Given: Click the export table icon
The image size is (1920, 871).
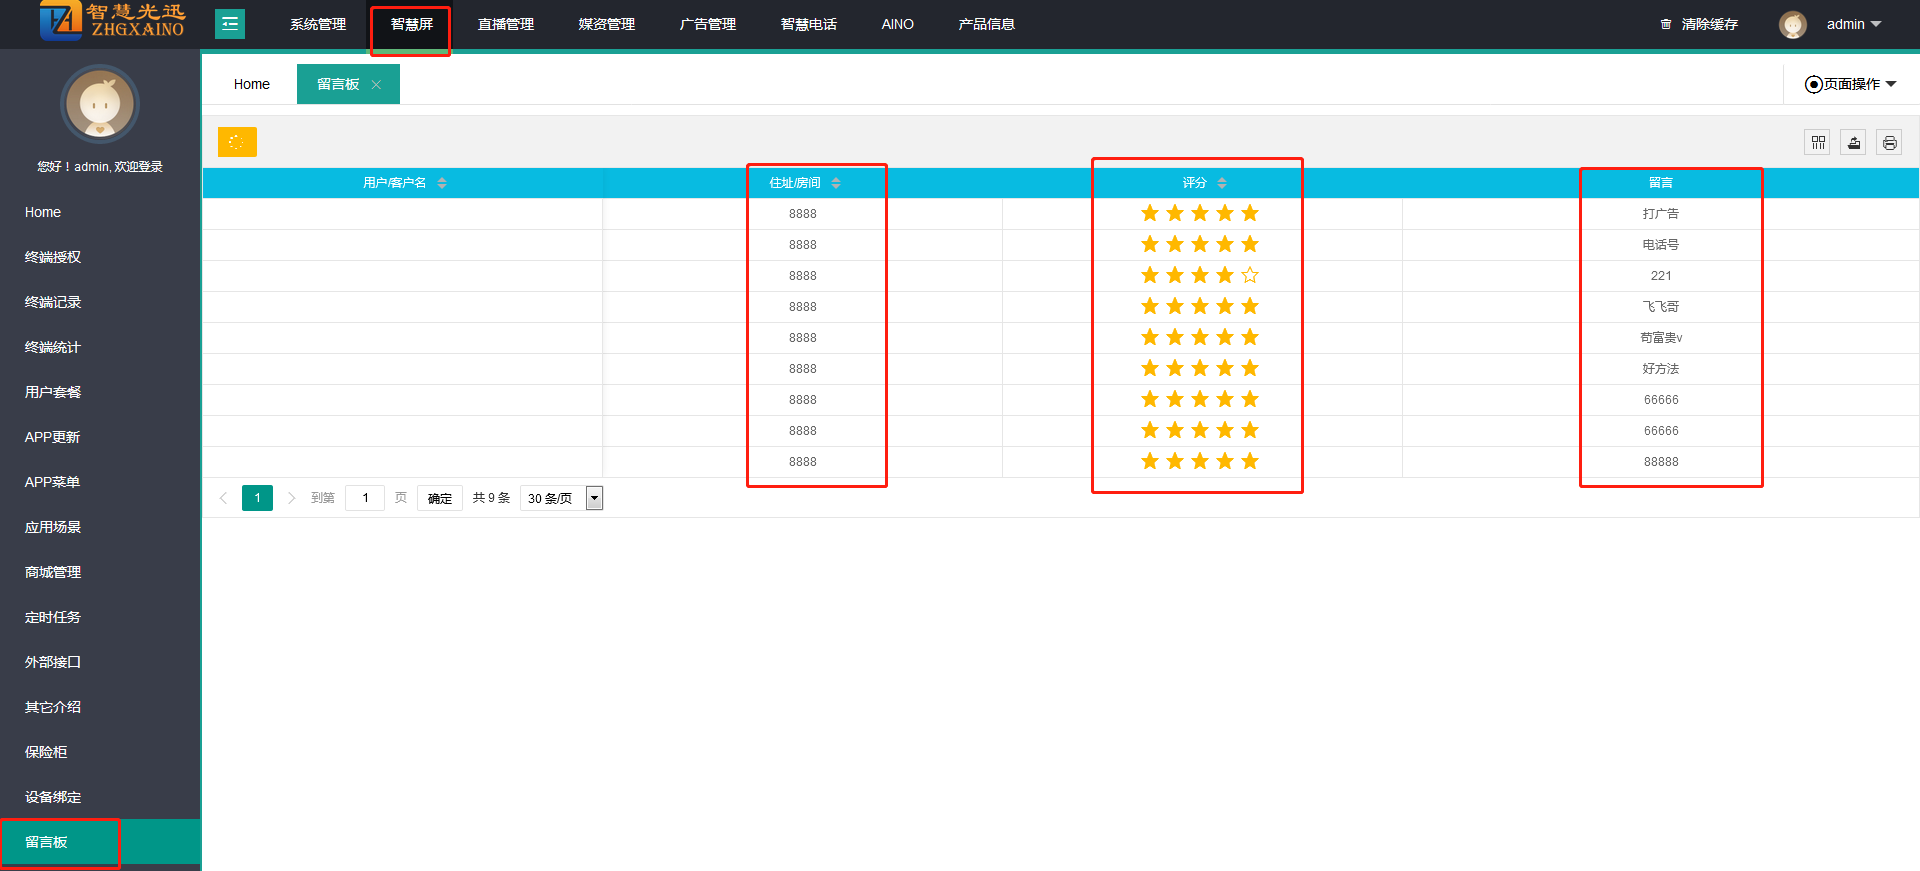Looking at the screenshot, I should click(x=1853, y=143).
